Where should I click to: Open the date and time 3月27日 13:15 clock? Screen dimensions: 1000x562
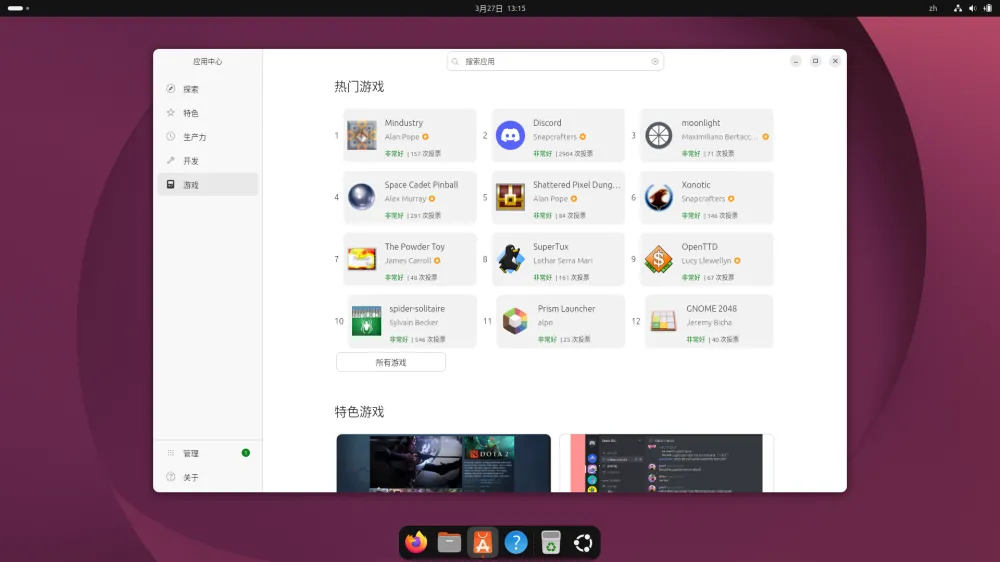[x=500, y=8]
